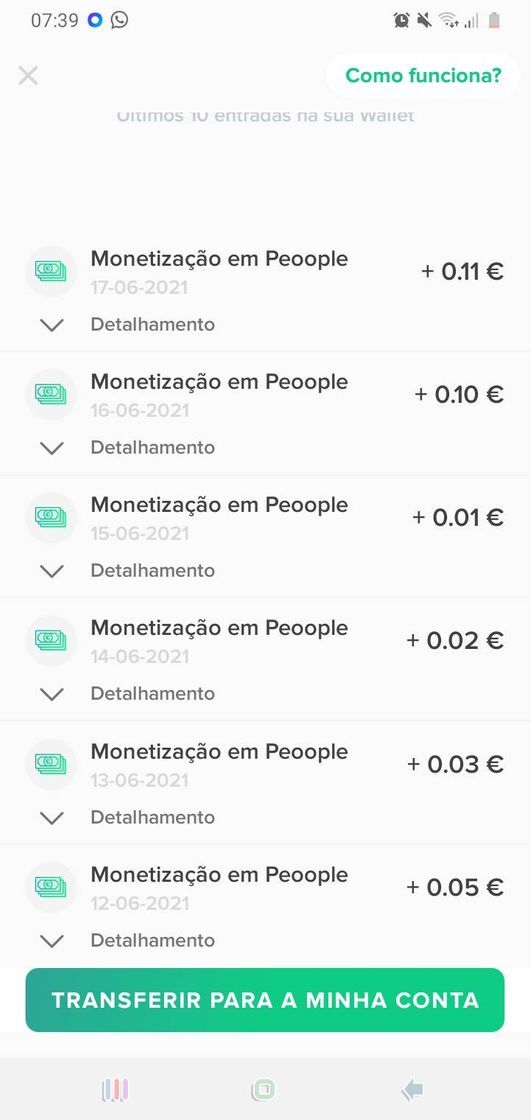Expand Detalhamento chevron for 15-06-2021 entry
The image size is (531, 1120).
tap(52, 571)
